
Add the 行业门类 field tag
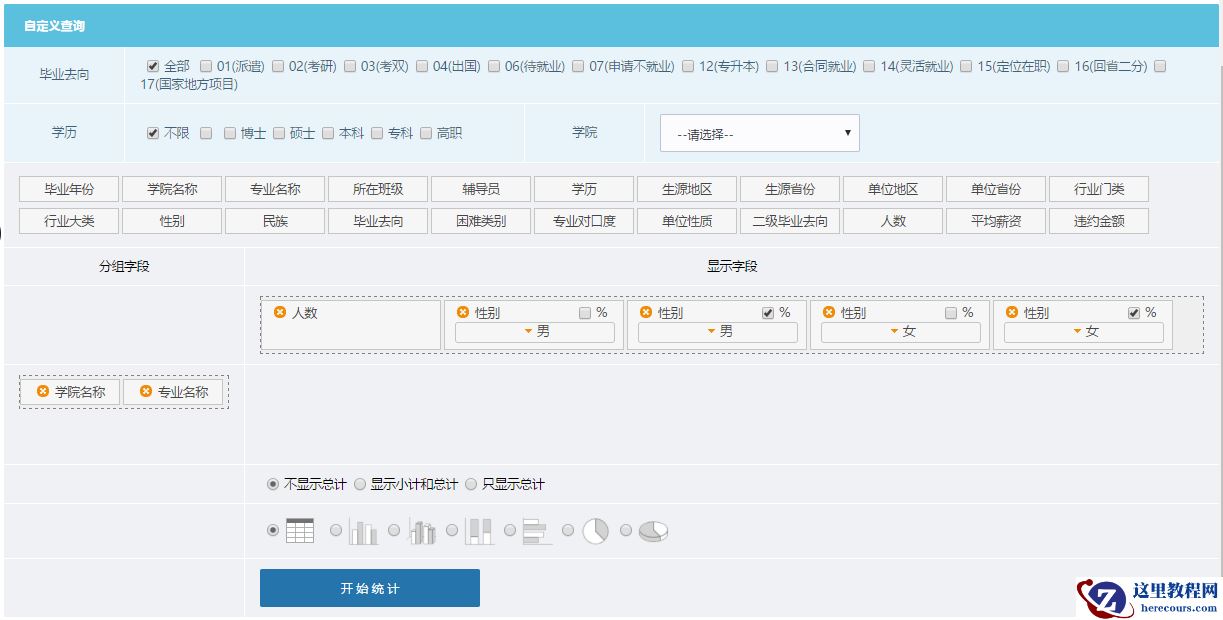1099,189
